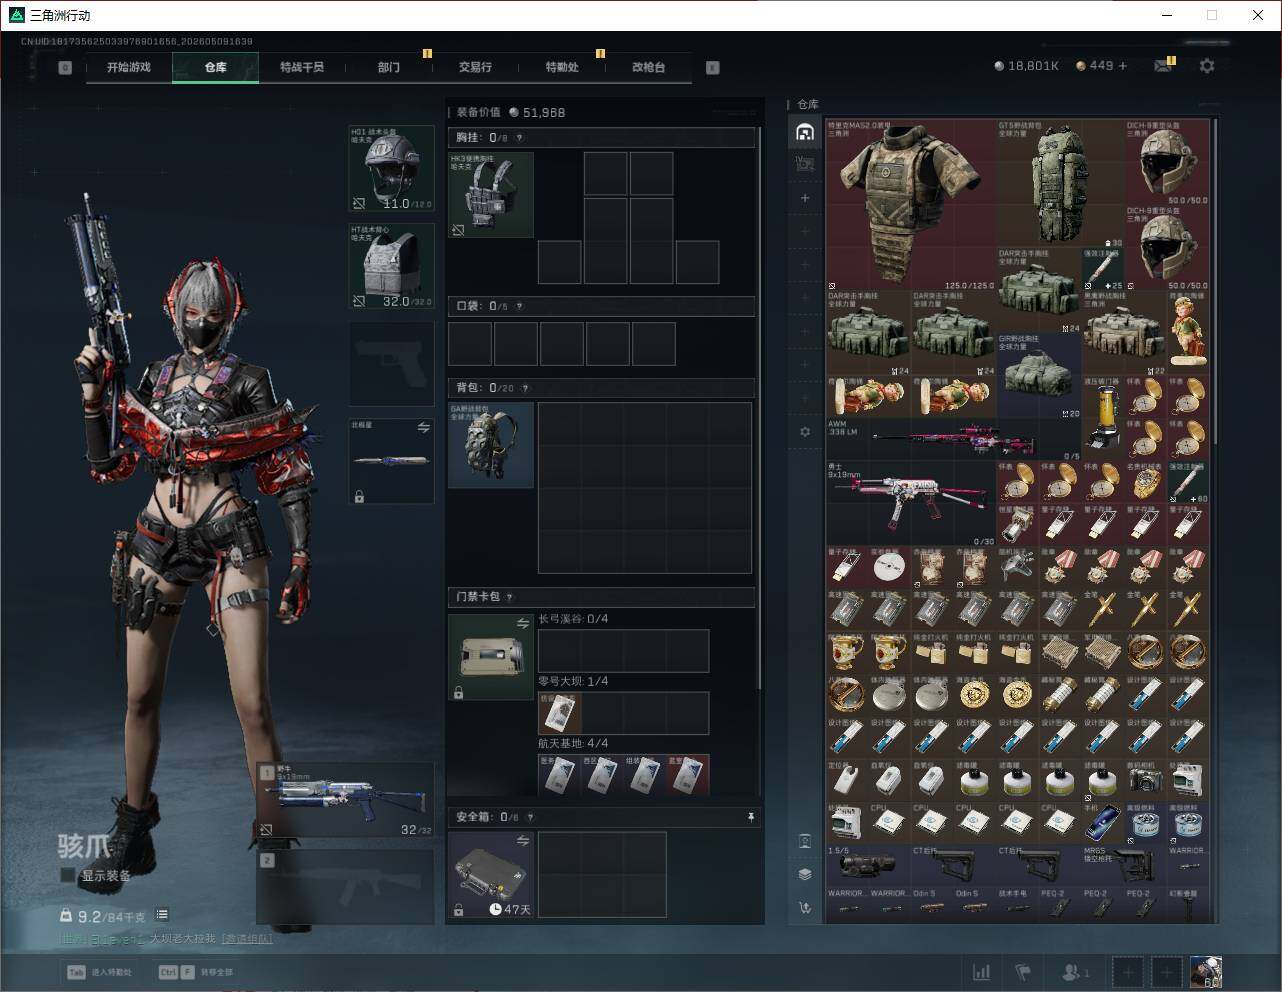Show help for 背包 section
Screen dimensions: 1282x992
pos(525,388)
